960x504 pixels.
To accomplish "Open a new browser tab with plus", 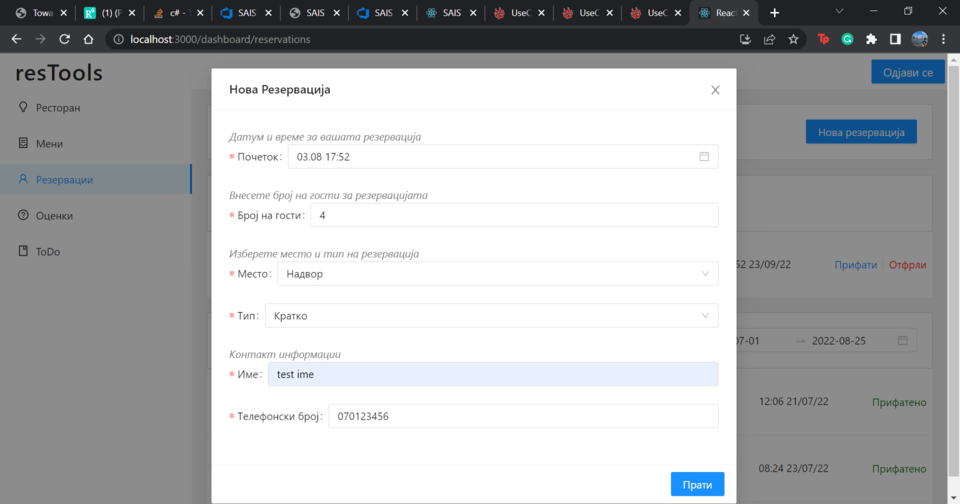I will [x=774, y=13].
